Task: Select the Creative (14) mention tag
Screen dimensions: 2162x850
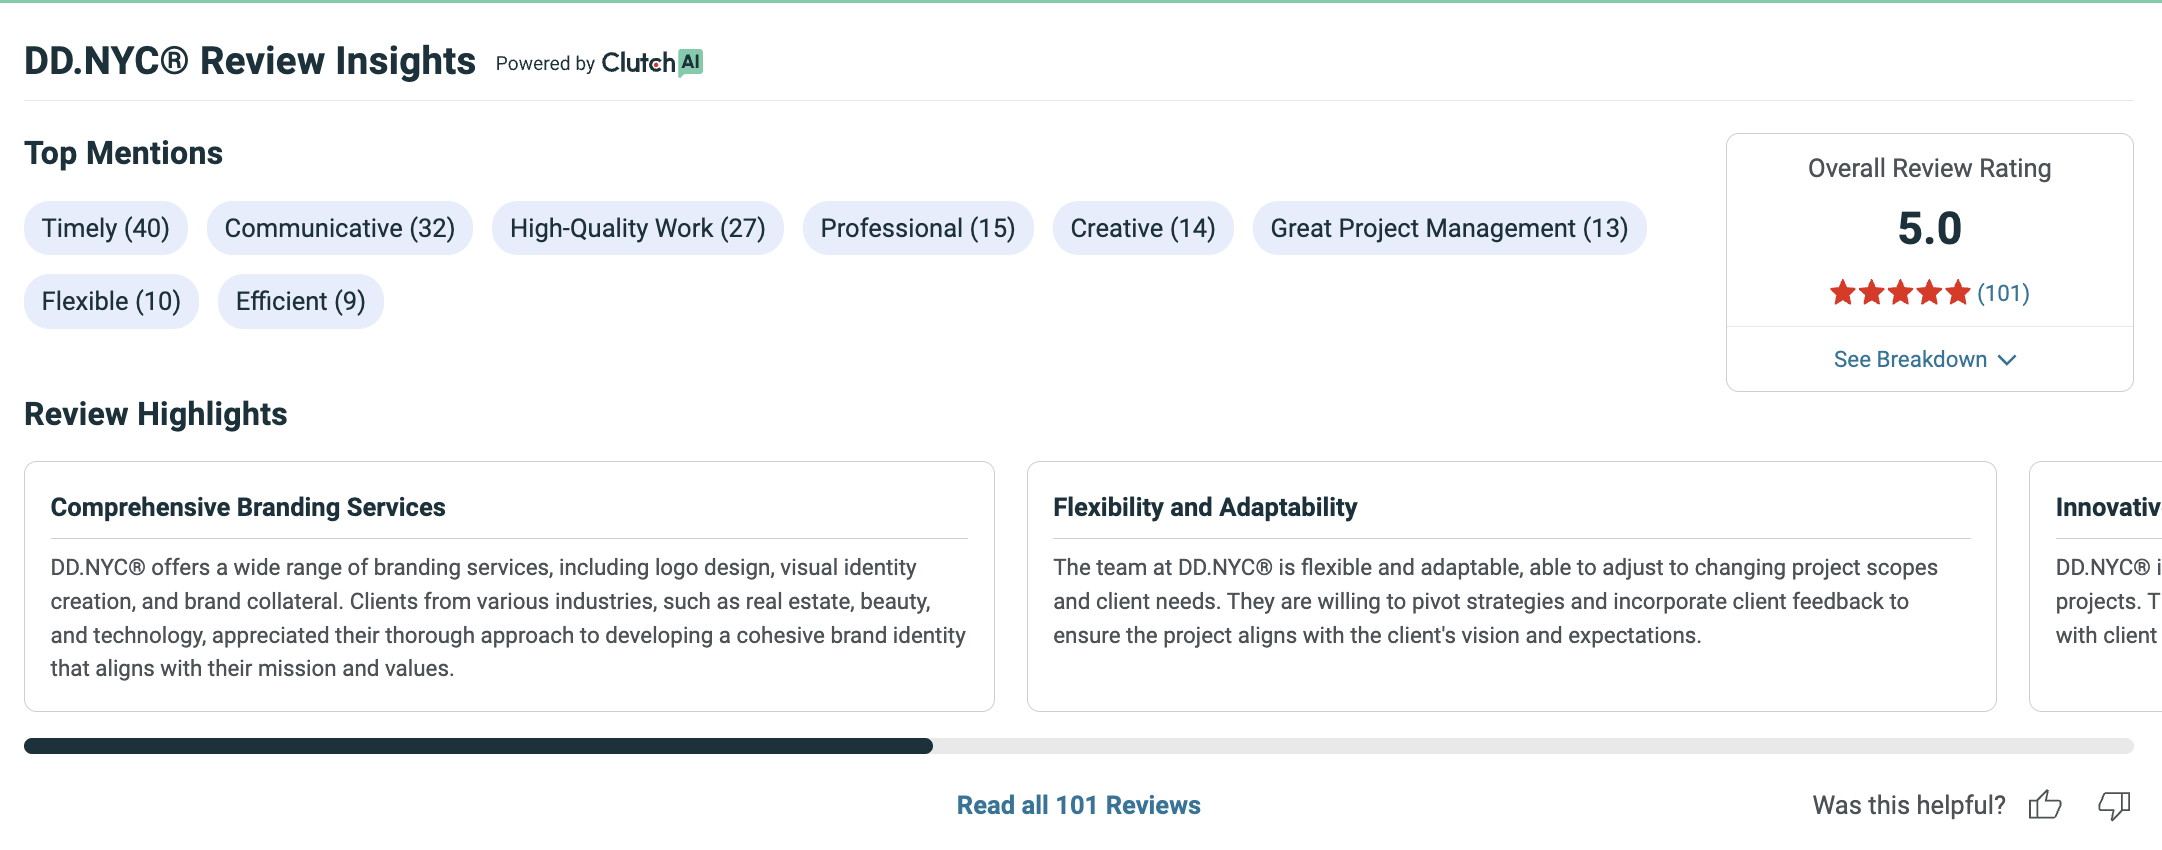Action: coord(1143,228)
